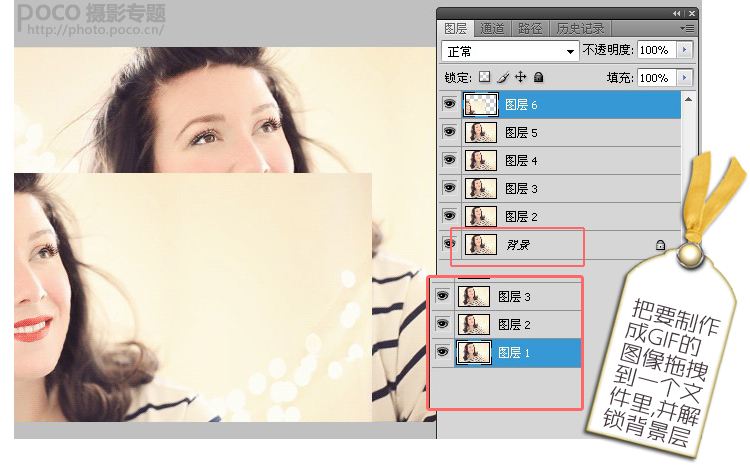Click the layers list scrollbar up arrow
Viewport: 750px width, 471px height.
click(x=688, y=99)
